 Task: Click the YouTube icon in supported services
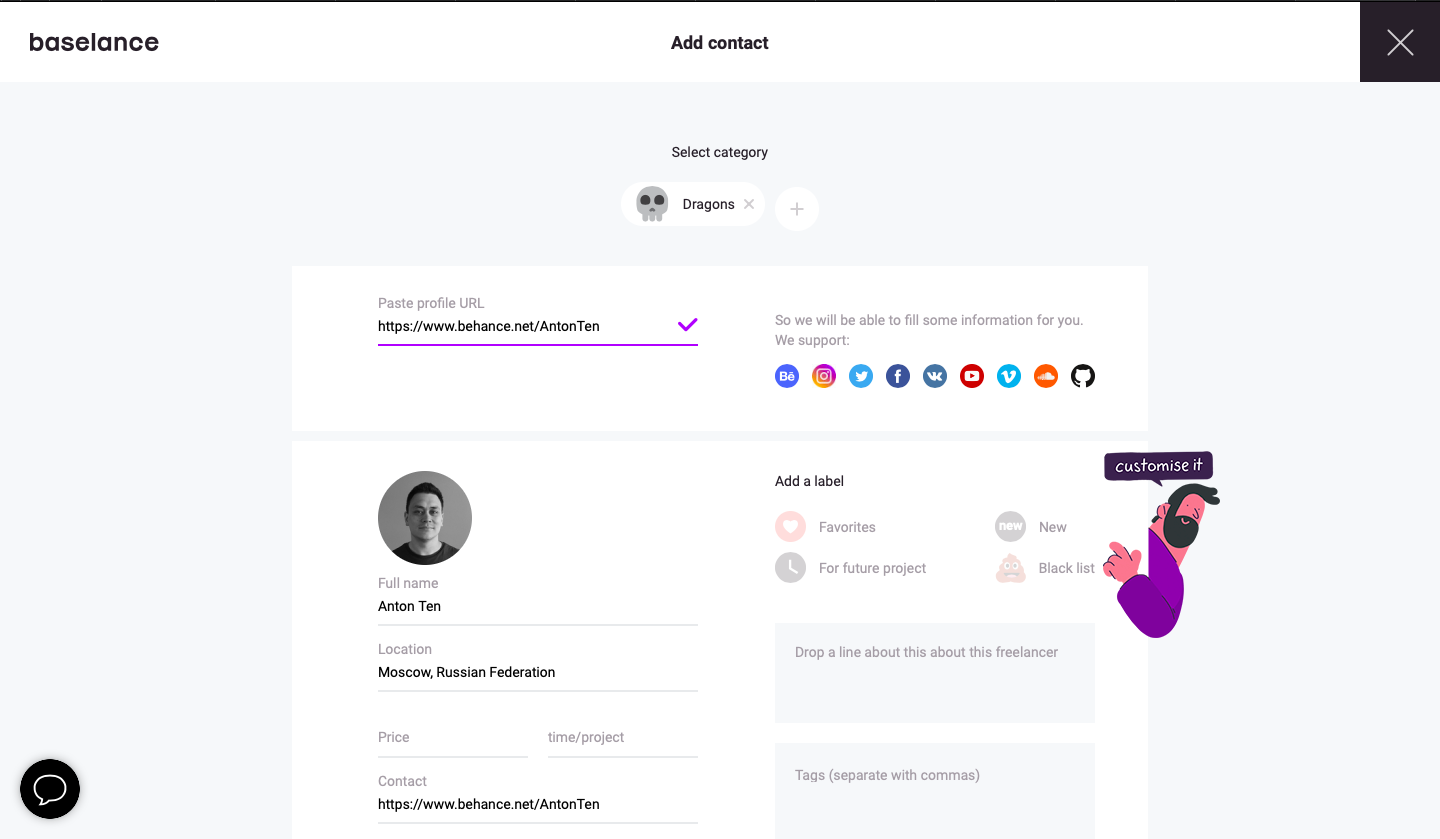[x=972, y=376]
